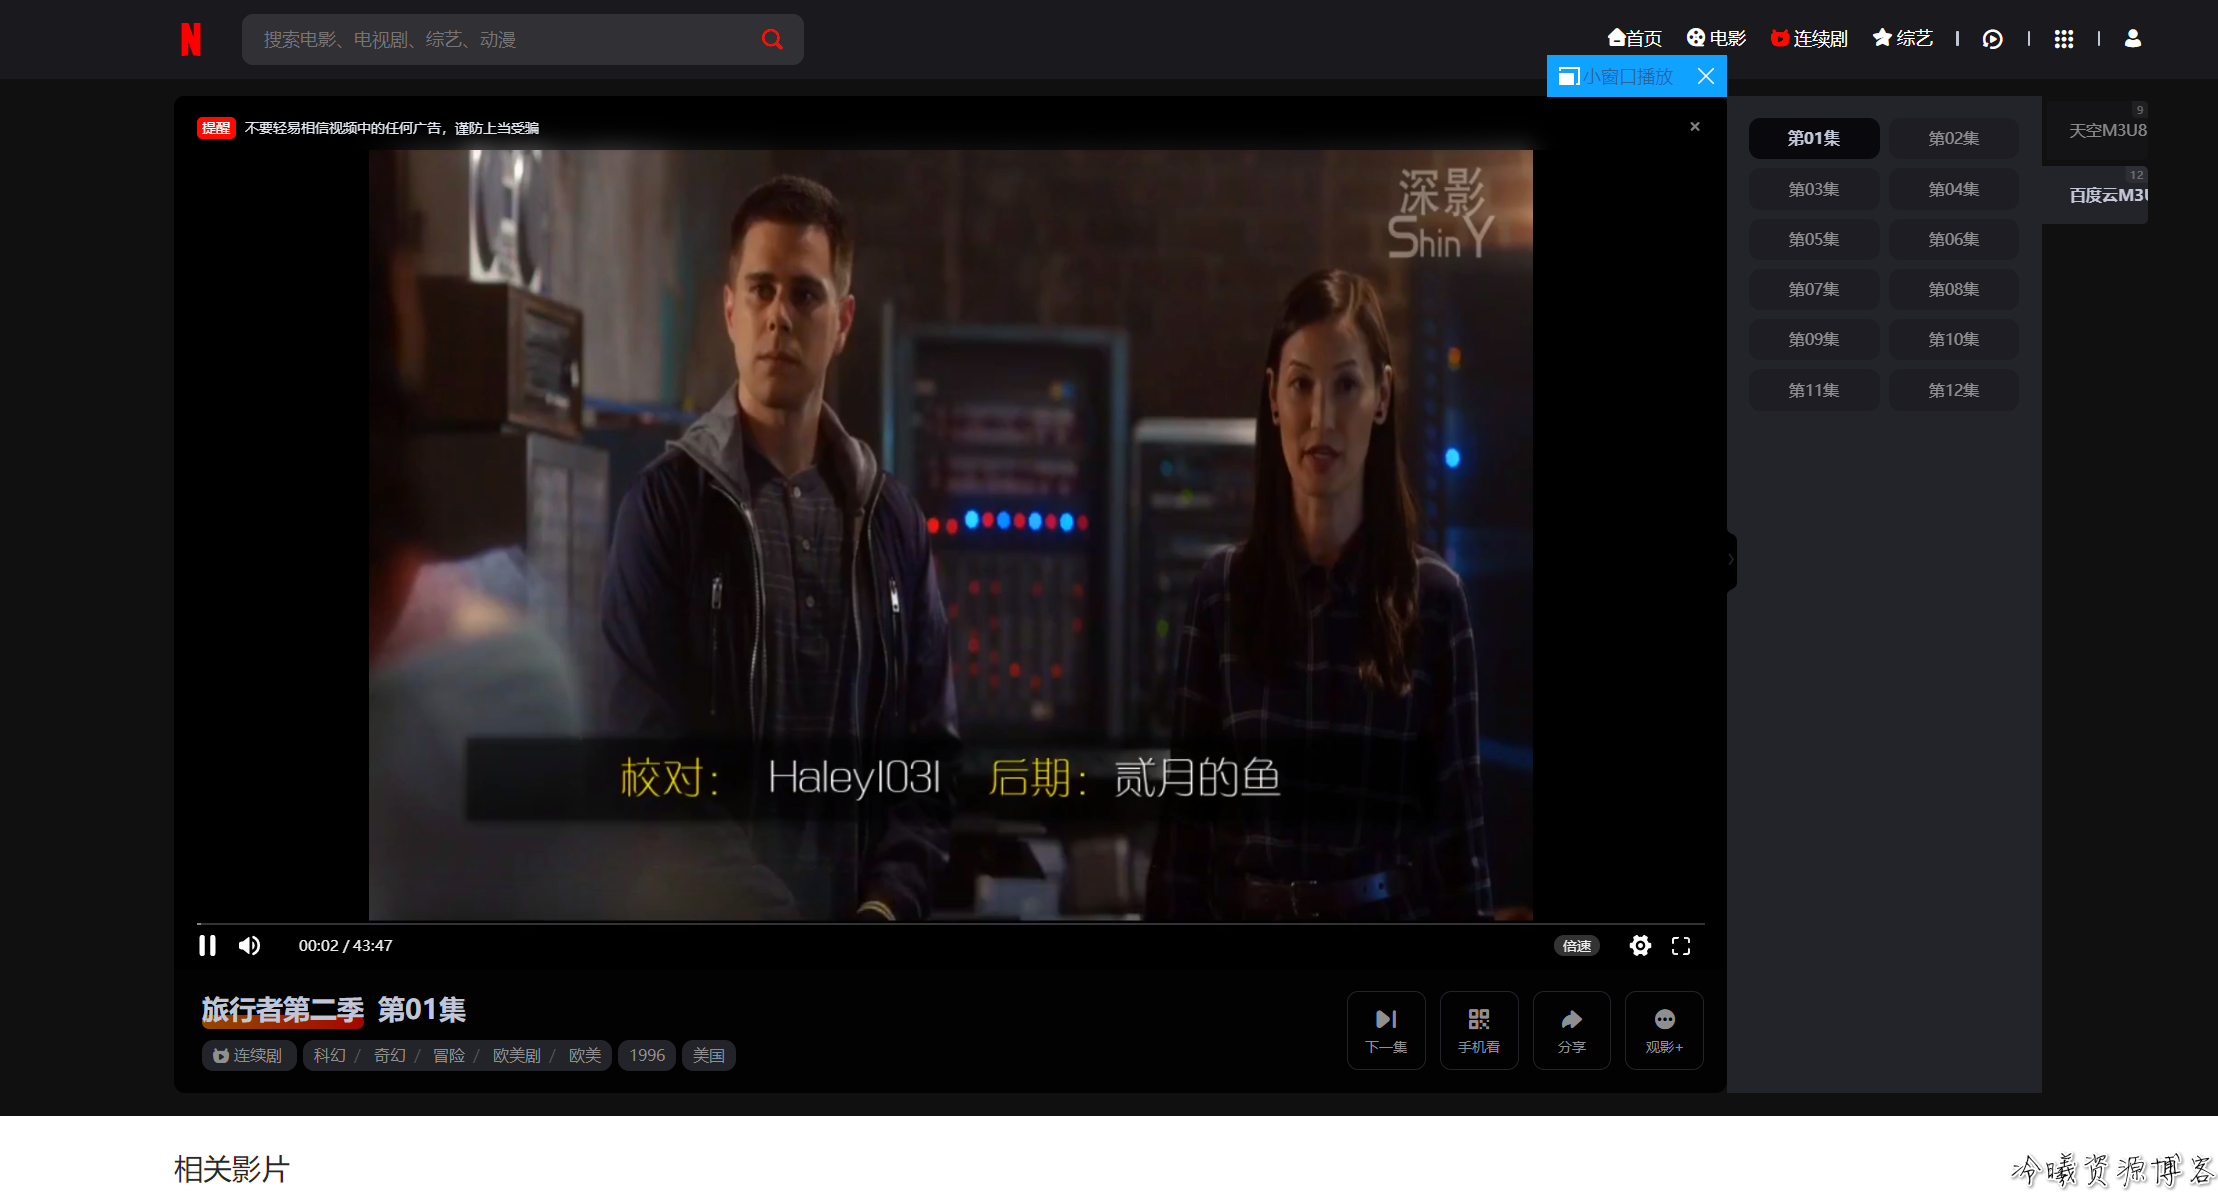Select episode 第09集
This screenshot has width=2218, height=1204.
pyautogui.click(x=1814, y=339)
